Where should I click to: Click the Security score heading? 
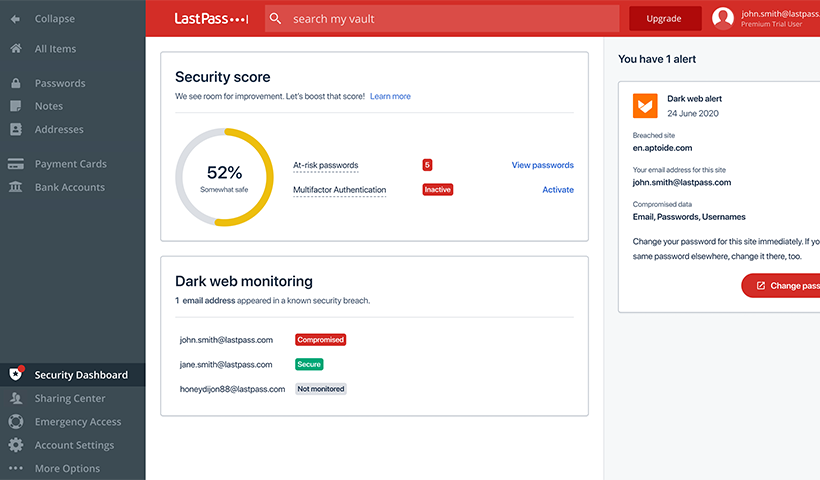point(223,77)
